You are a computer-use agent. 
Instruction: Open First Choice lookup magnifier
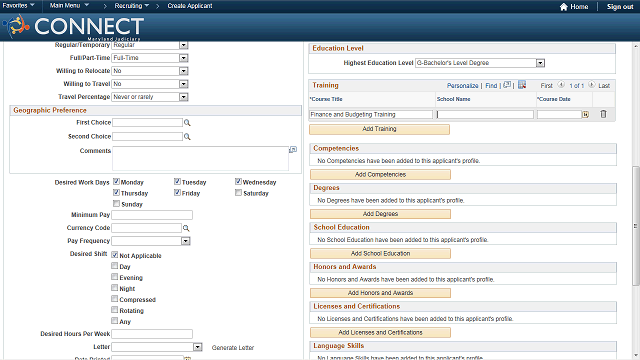(x=187, y=122)
